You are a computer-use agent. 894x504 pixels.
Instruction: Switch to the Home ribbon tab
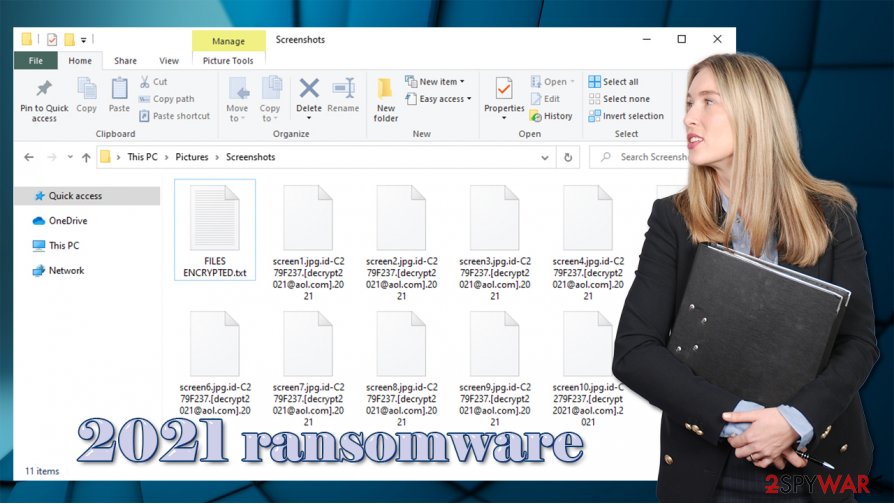(80, 60)
